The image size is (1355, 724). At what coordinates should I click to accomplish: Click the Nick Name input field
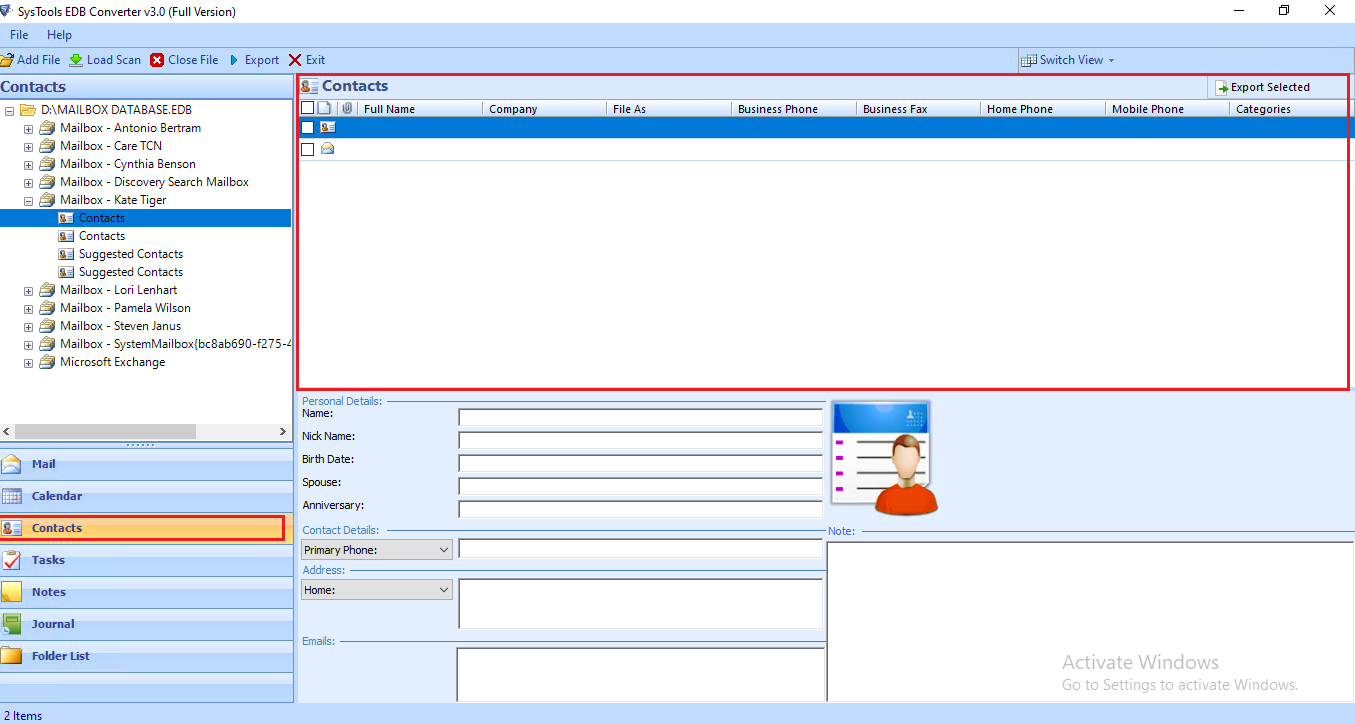pyautogui.click(x=640, y=440)
